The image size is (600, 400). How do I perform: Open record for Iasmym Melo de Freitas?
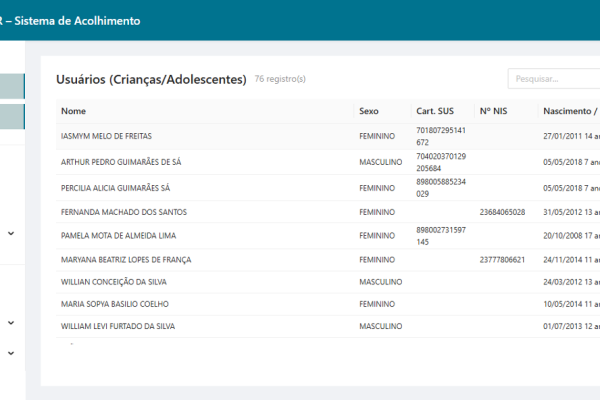tap(107, 136)
